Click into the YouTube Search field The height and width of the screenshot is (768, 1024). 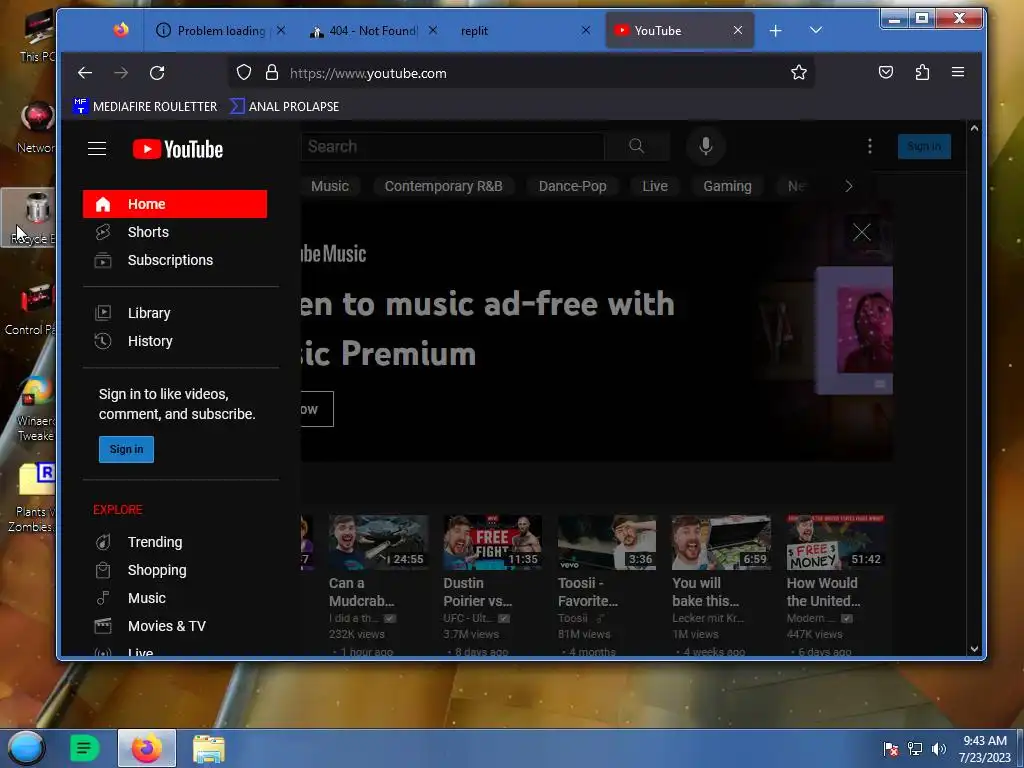point(453,146)
